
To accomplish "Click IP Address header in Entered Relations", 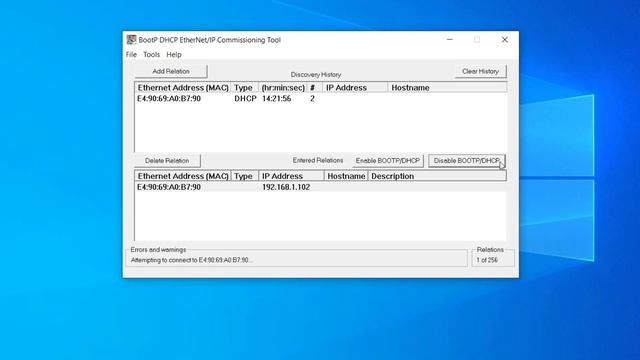I will coord(291,176).
